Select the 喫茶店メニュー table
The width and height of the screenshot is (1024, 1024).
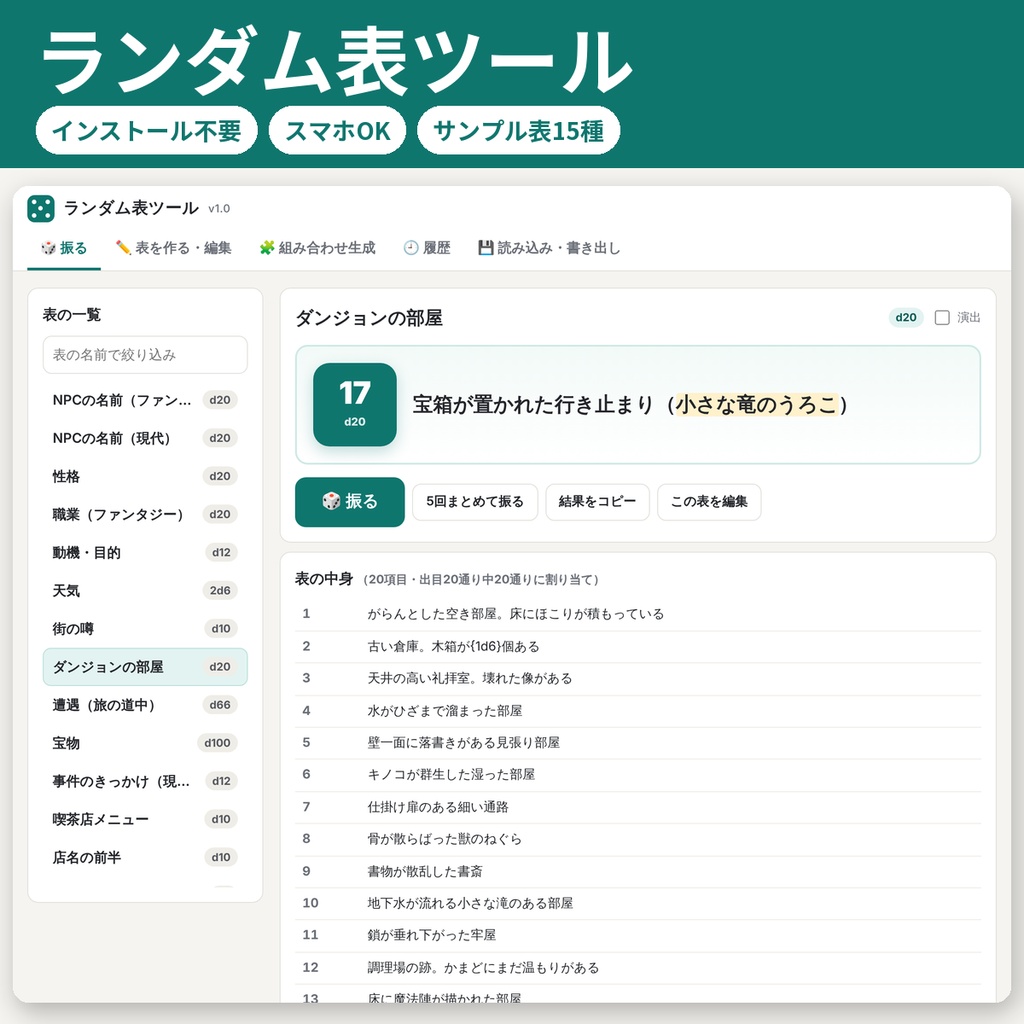click(145, 819)
